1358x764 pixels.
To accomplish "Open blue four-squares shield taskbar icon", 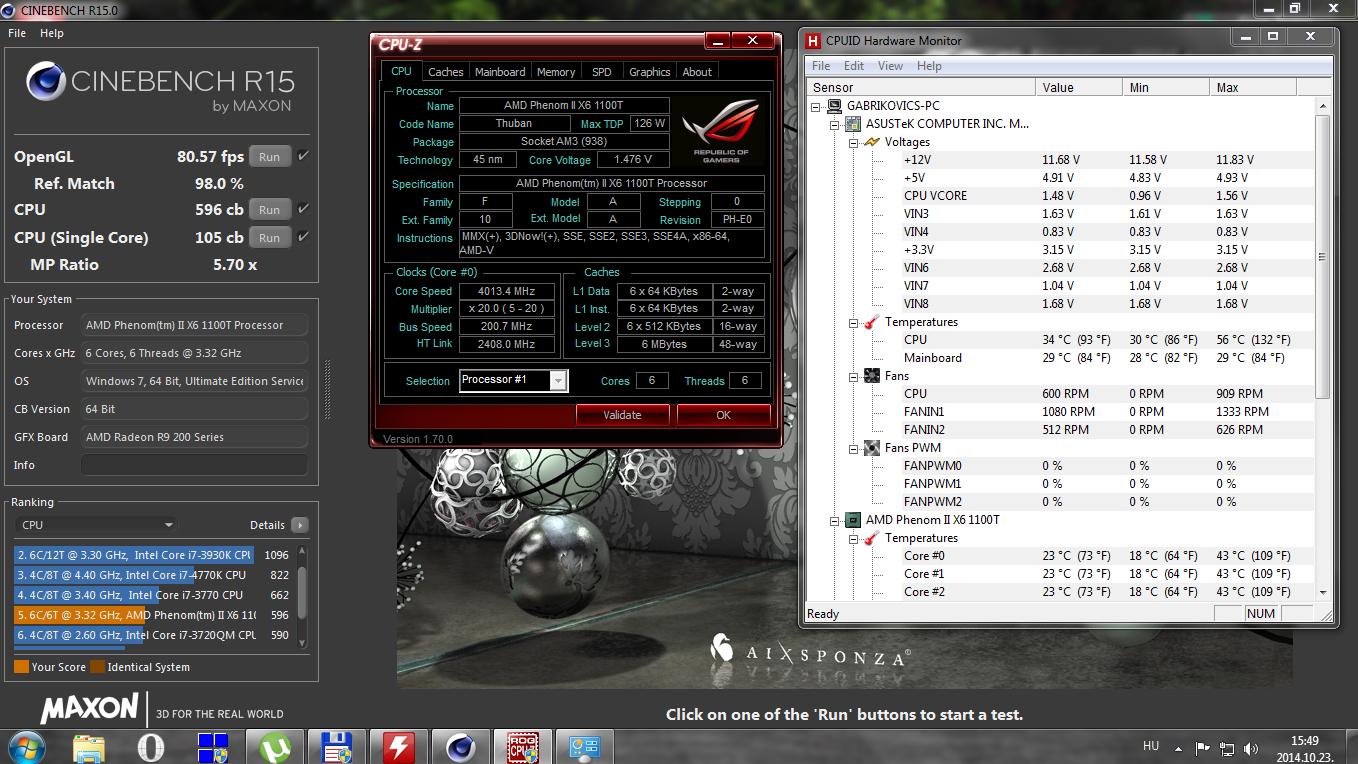I will (x=213, y=747).
